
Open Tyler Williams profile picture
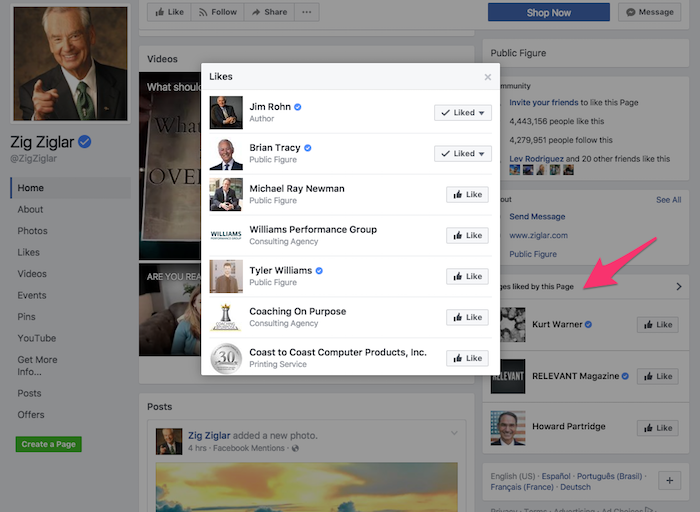click(x=226, y=276)
